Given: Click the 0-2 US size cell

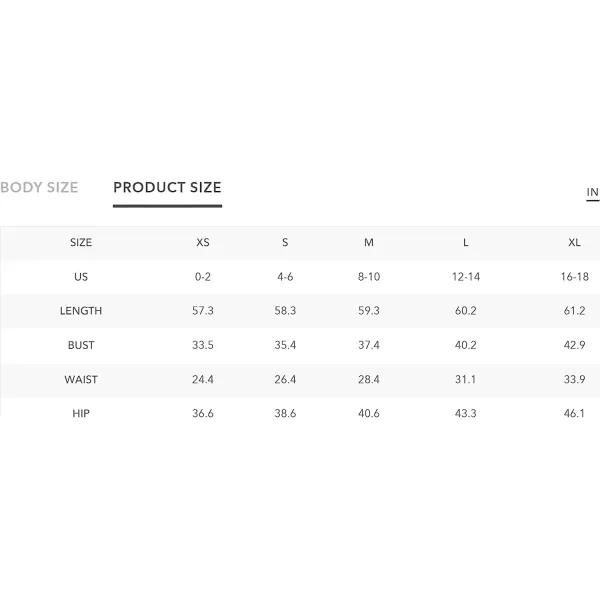Looking at the screenshot, I should pyautogui.click(x=203, y=277).
